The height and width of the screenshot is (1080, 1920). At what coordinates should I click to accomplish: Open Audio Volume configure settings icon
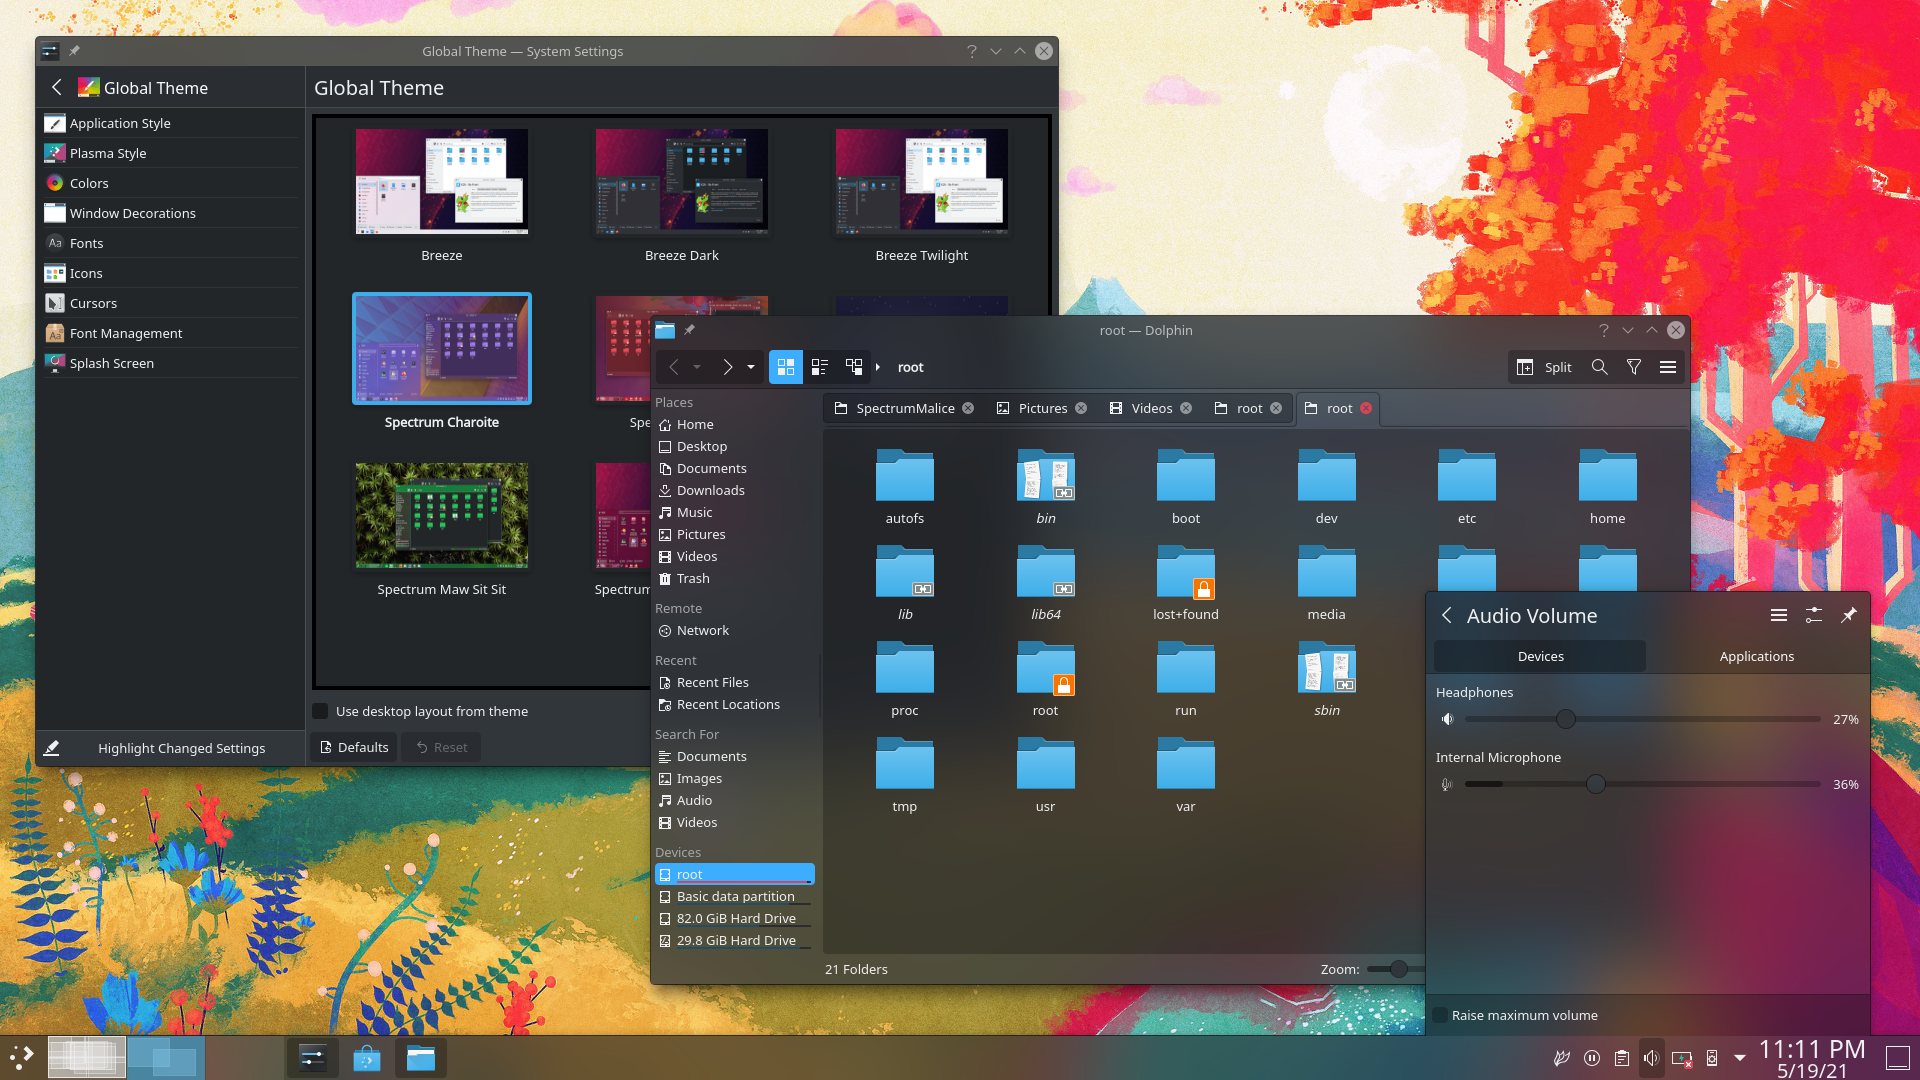point(1814,616)
